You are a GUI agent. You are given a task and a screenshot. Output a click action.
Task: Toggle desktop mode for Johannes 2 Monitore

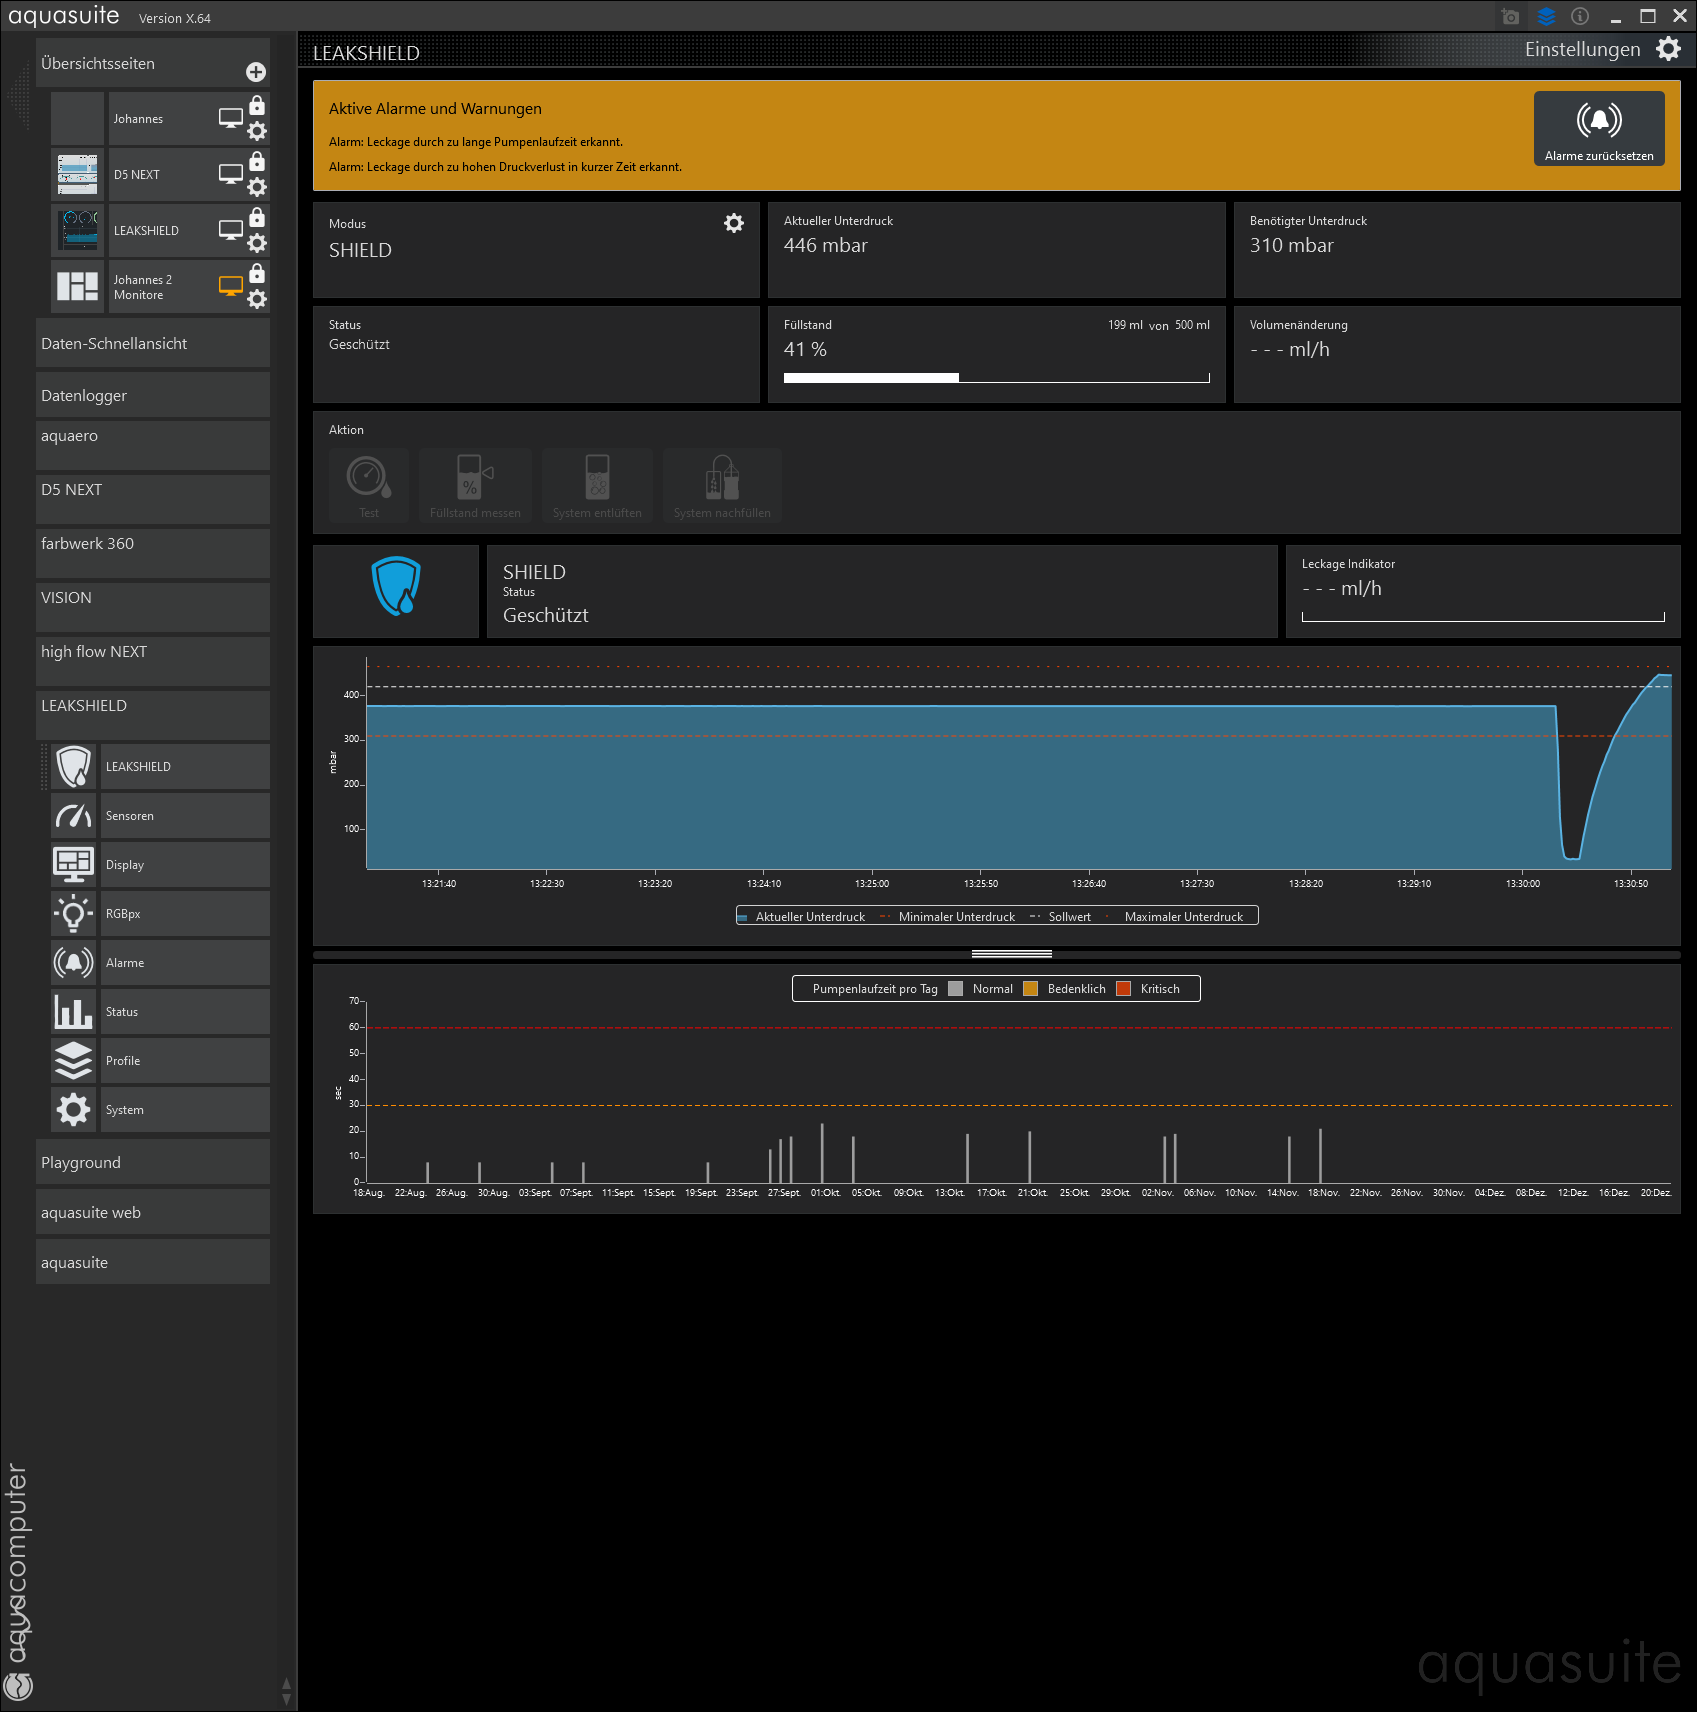click(x=231, y=286)
